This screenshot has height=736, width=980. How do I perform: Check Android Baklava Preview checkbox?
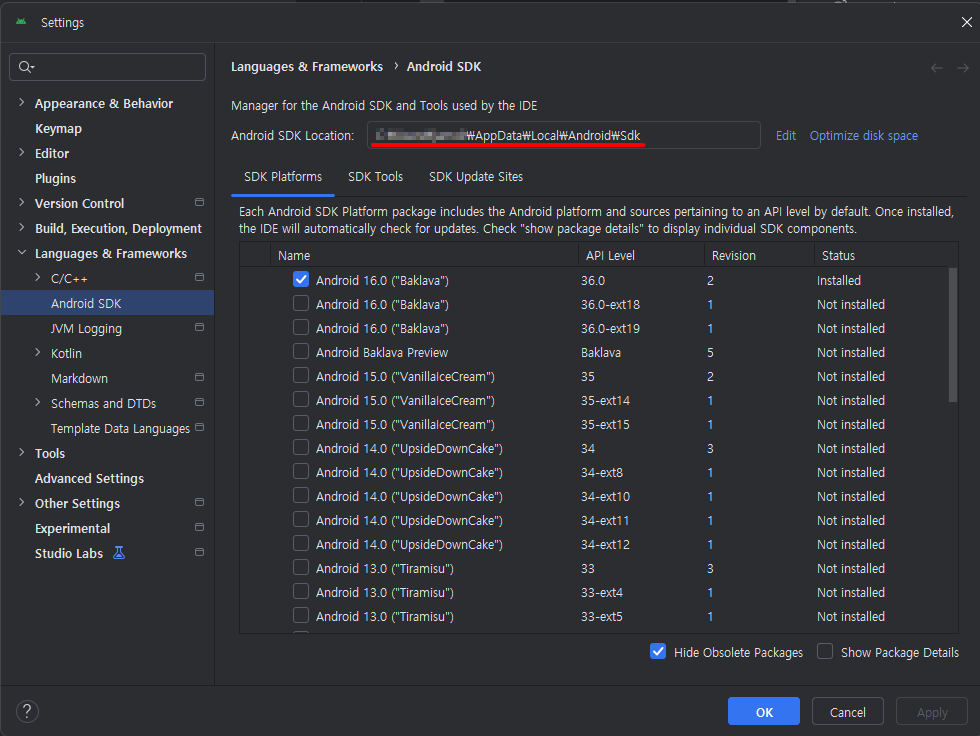301,351
